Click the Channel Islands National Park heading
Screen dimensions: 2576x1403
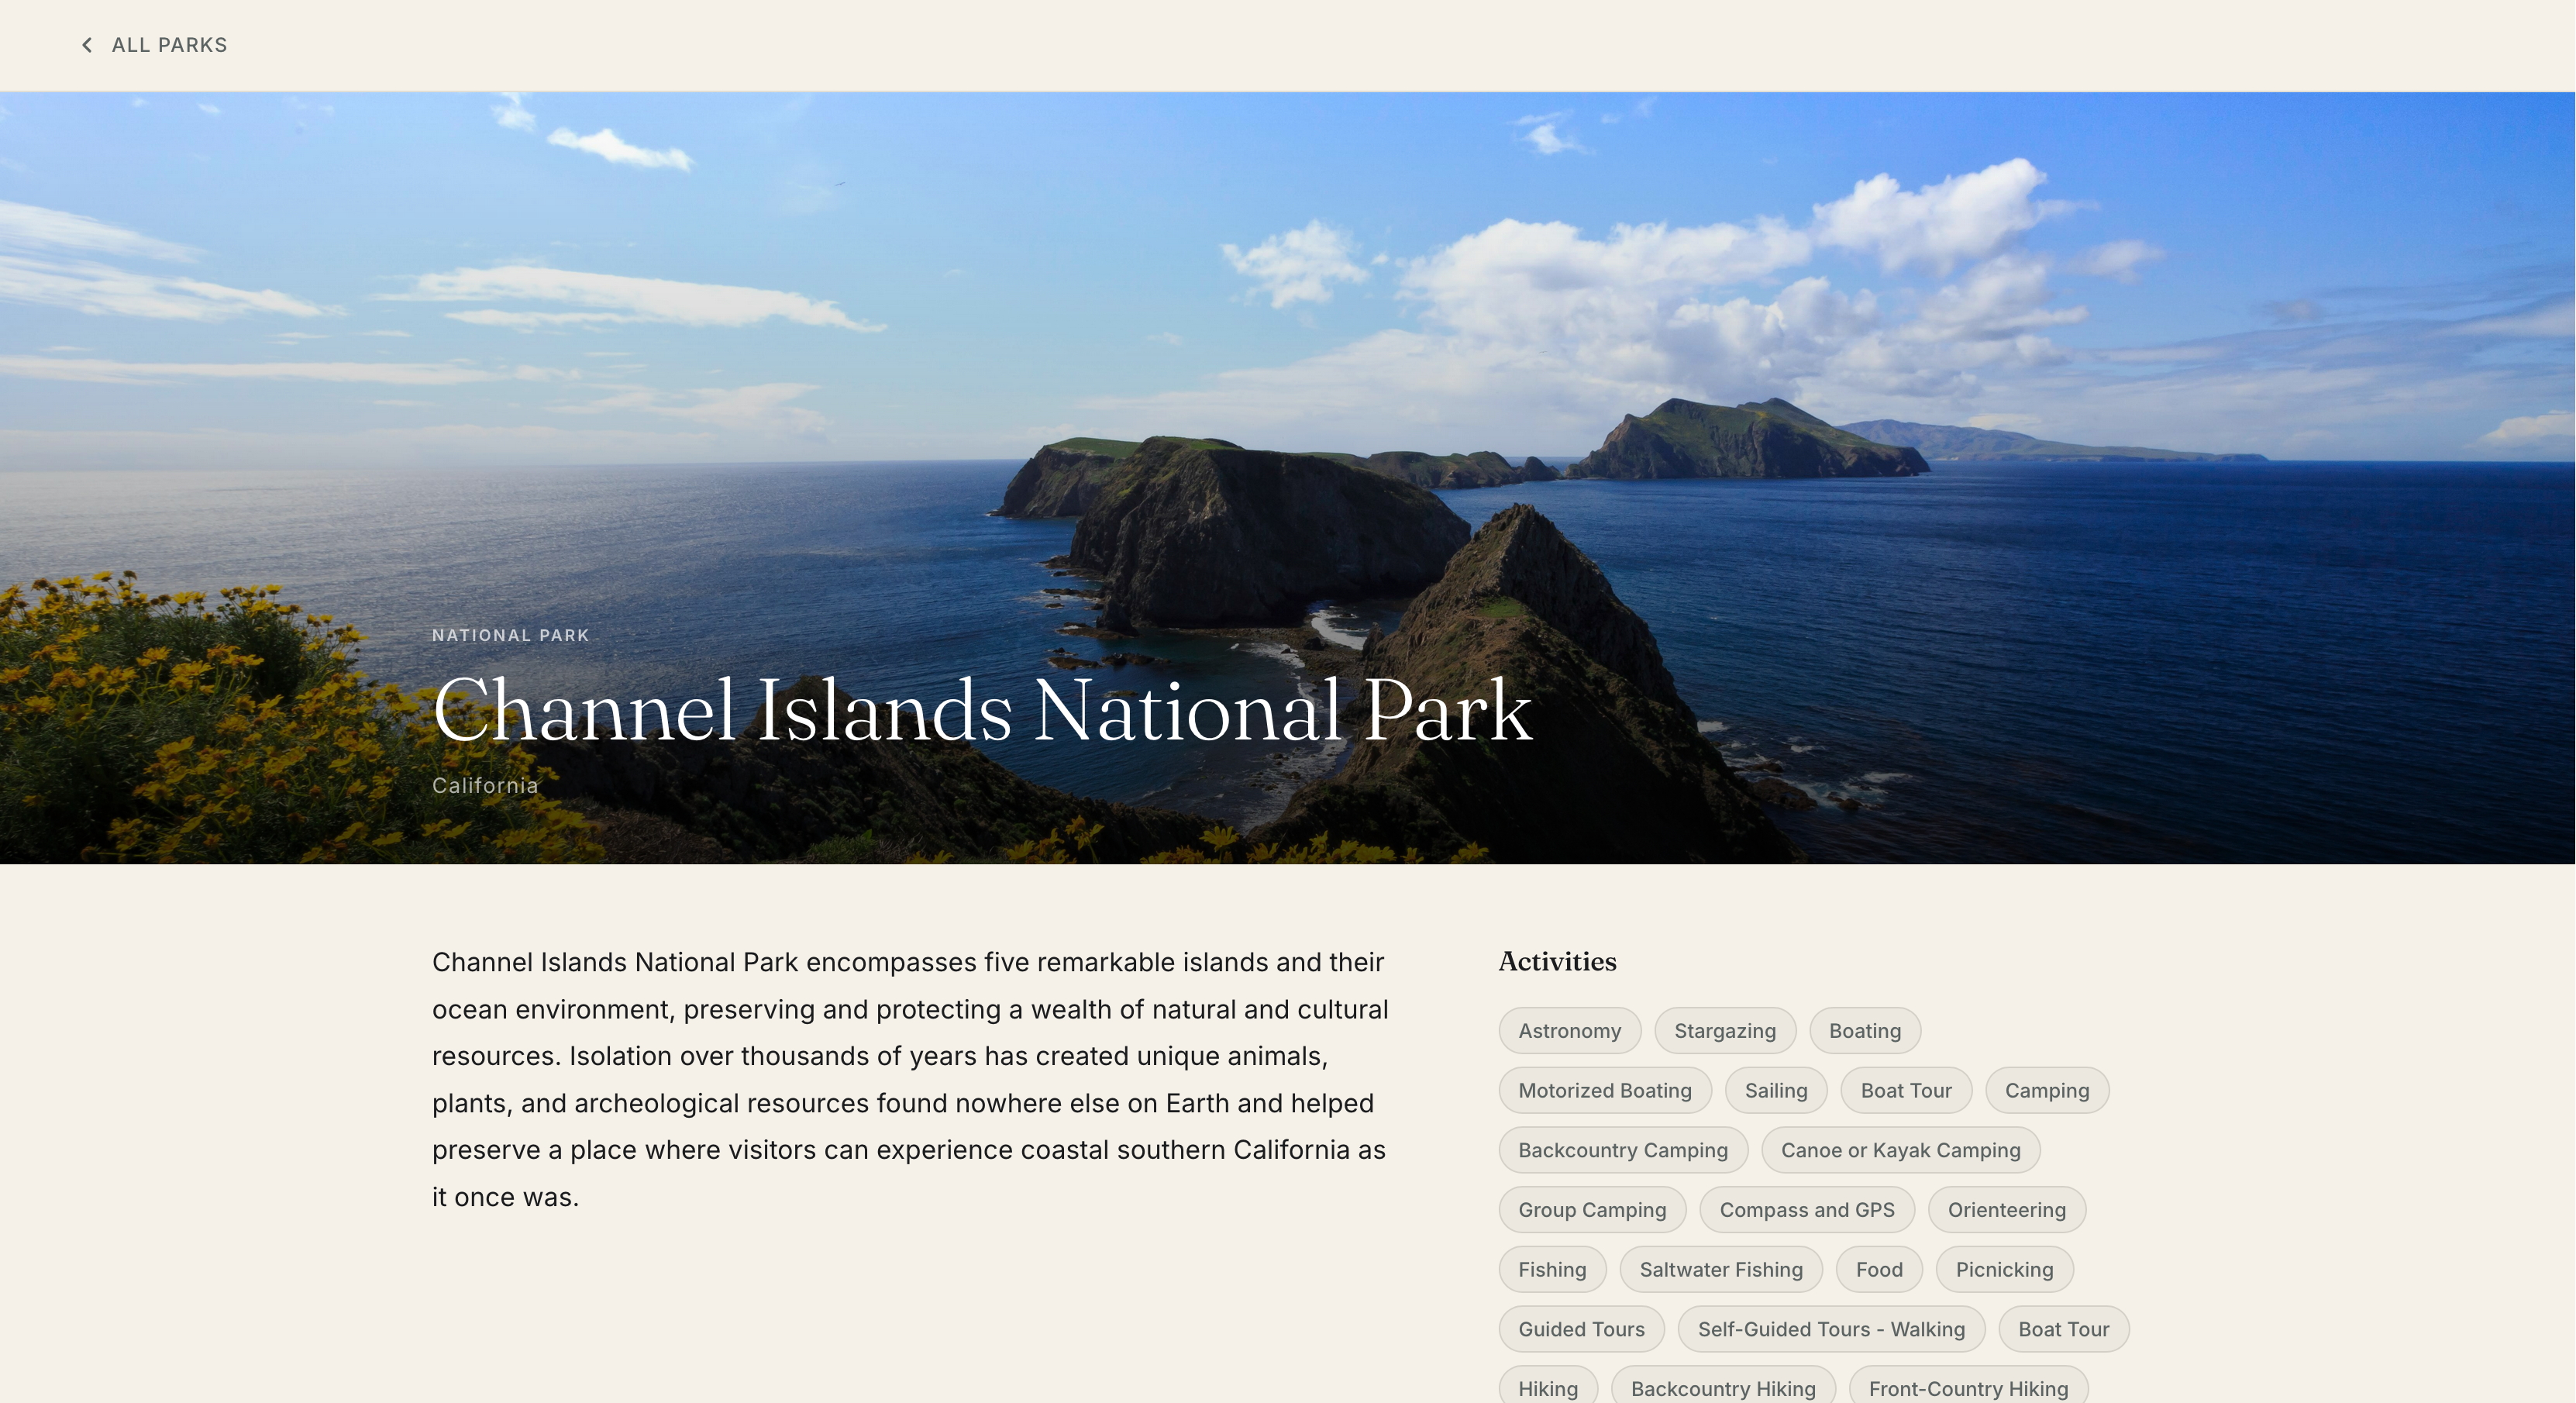[982, 710]
